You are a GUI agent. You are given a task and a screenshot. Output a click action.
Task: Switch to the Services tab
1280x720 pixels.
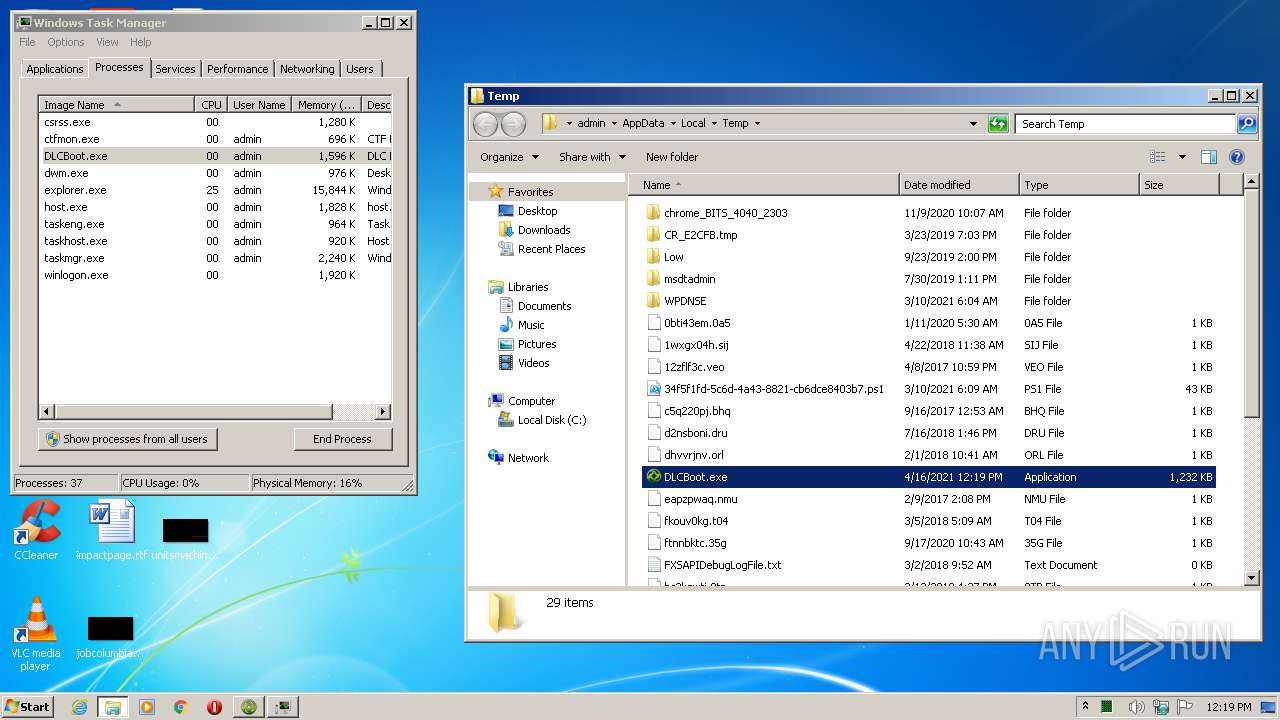coord(175,69)
